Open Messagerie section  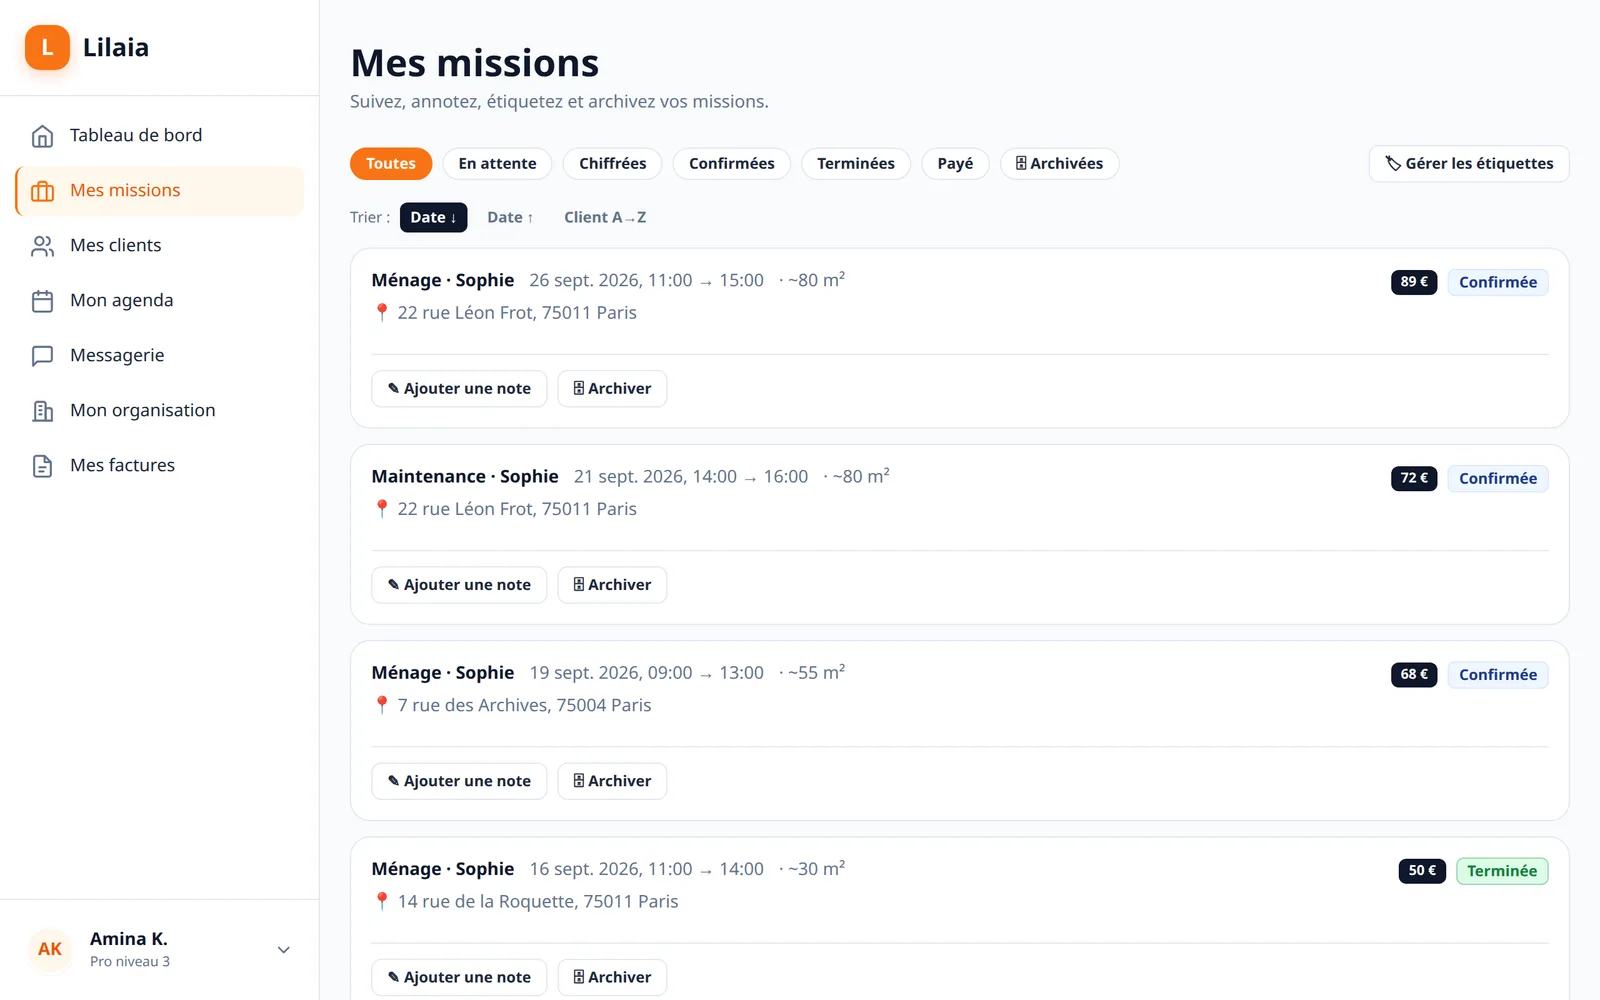click(160, 355)
